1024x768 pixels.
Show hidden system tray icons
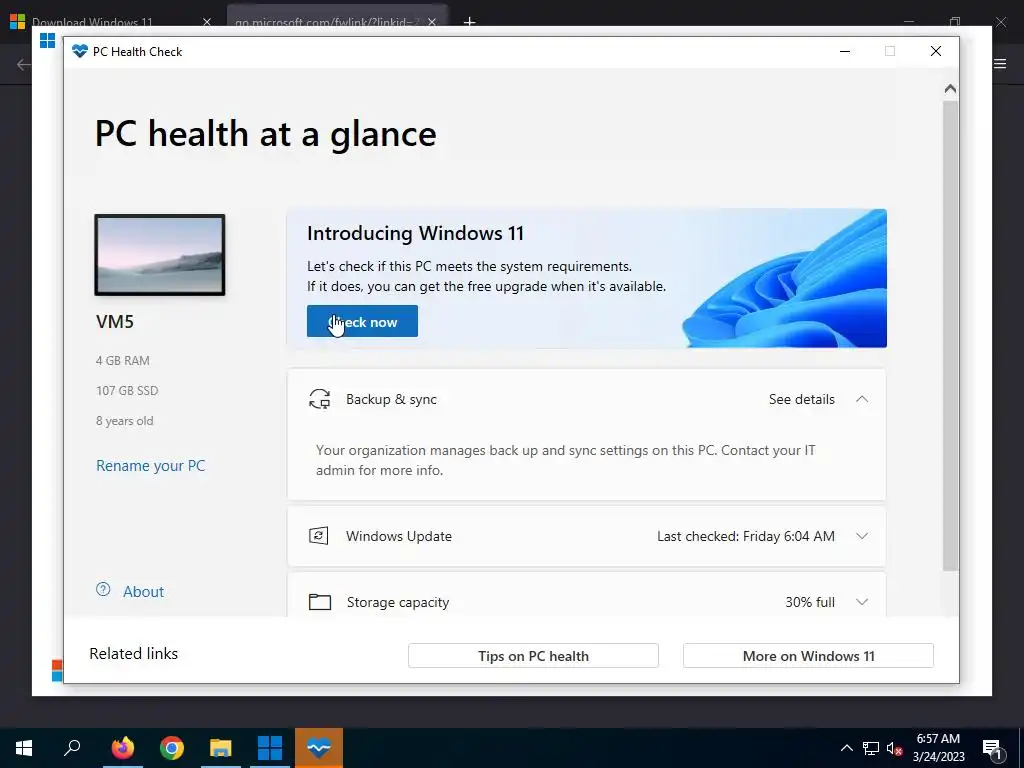point(846,748)
